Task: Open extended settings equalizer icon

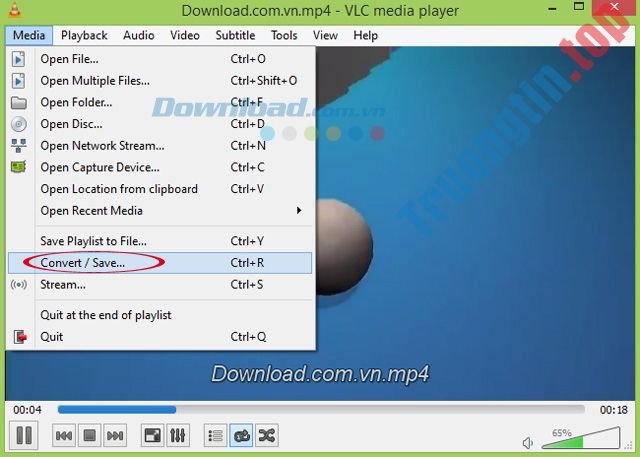Action: (x=178, y=436)
